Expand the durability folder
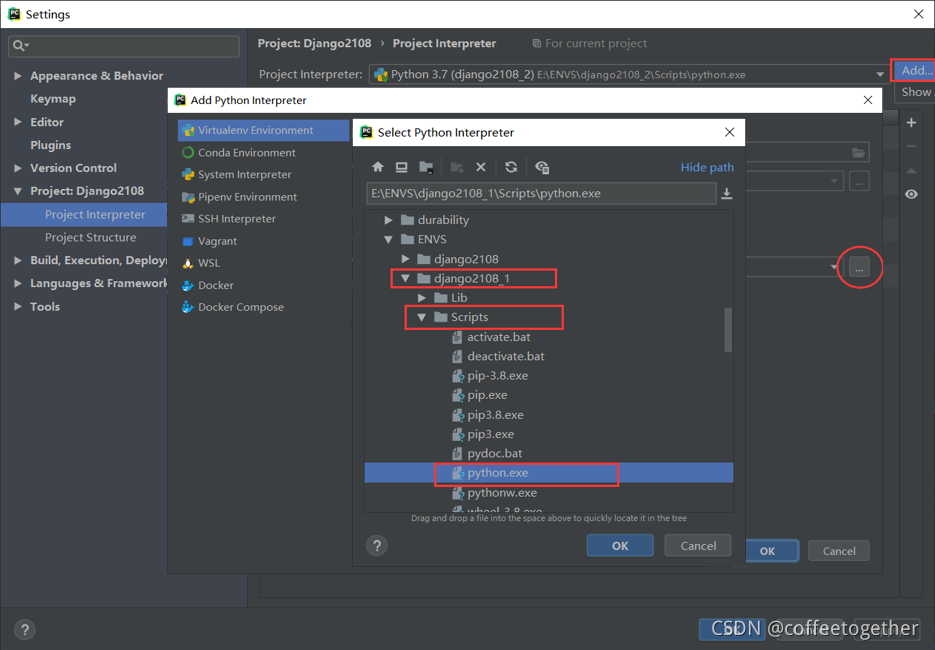The width and height of the screenshot is (935, 650). (x=388, y=220)
